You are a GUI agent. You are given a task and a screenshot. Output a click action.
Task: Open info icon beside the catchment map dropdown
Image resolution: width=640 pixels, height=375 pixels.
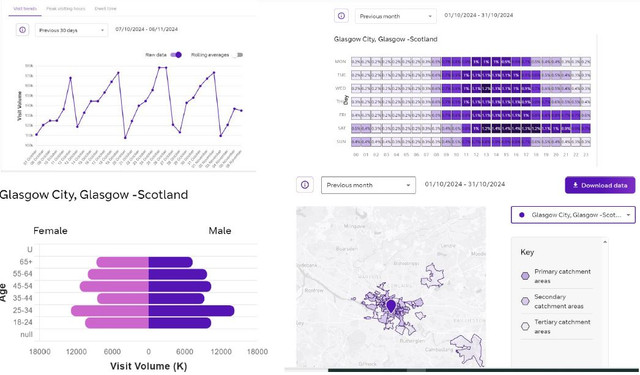(x=304, y=185)
